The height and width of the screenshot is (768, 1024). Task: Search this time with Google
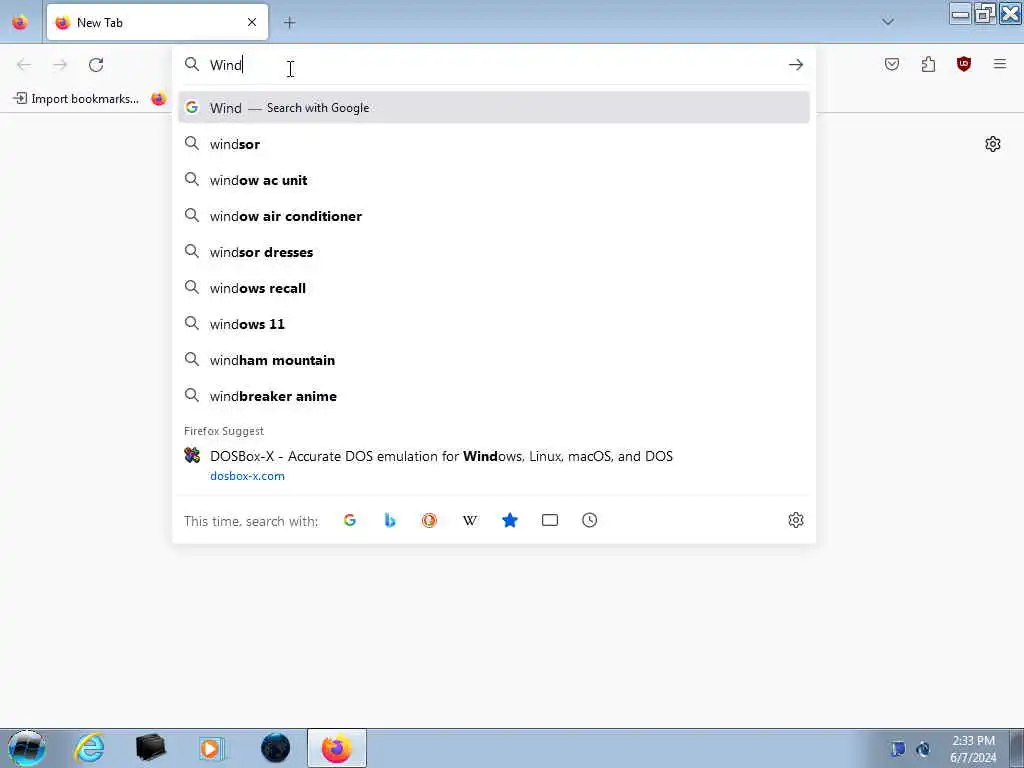[350, 520]
